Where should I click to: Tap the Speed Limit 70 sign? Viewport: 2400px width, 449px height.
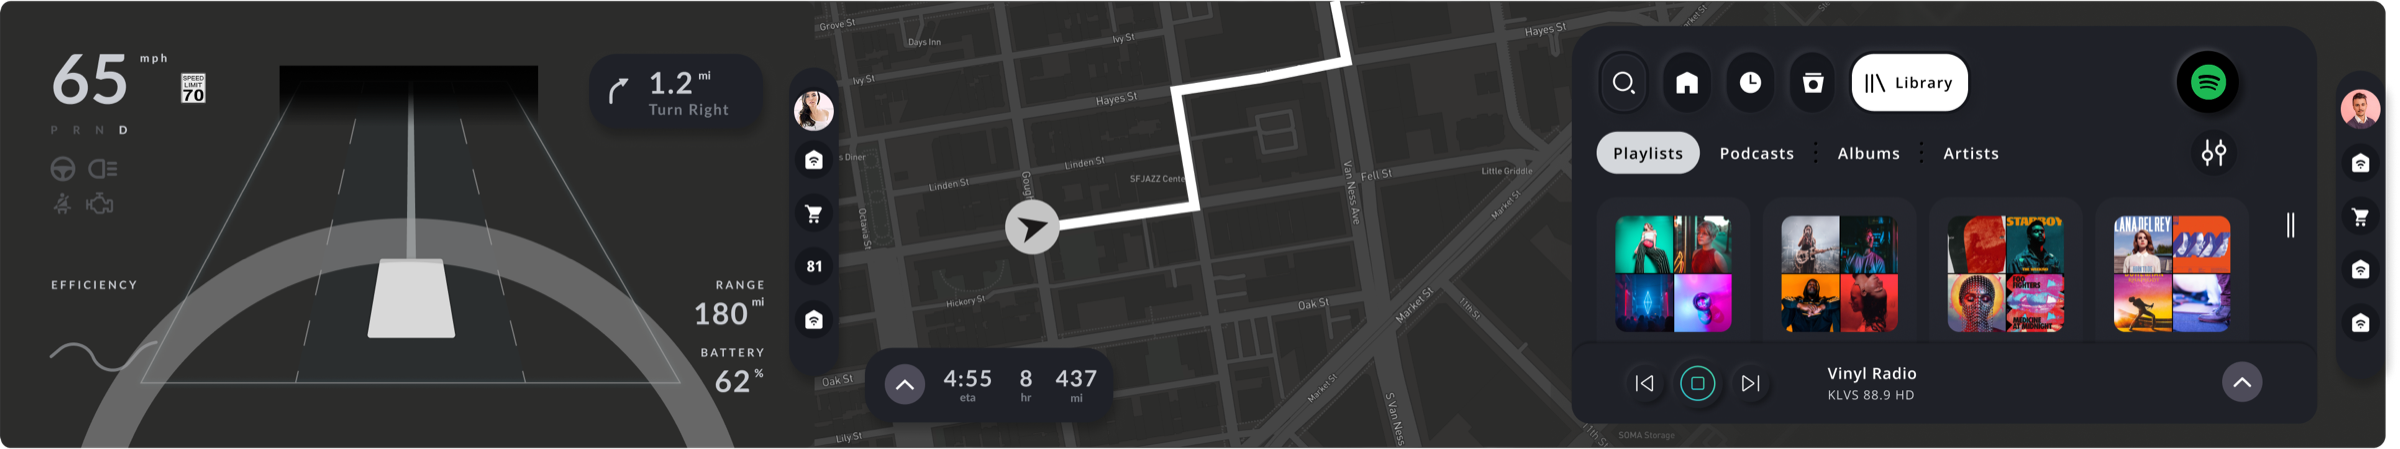tap(193, 88)
